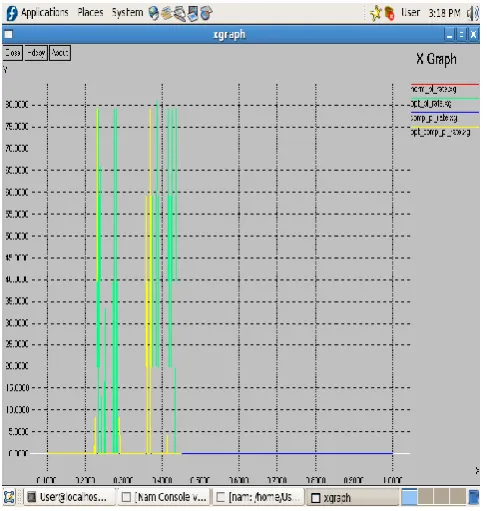This screenshot has height=511, width=487.
Task: Click the Show Desktop icon in taskbar
Action: point(9,497)
